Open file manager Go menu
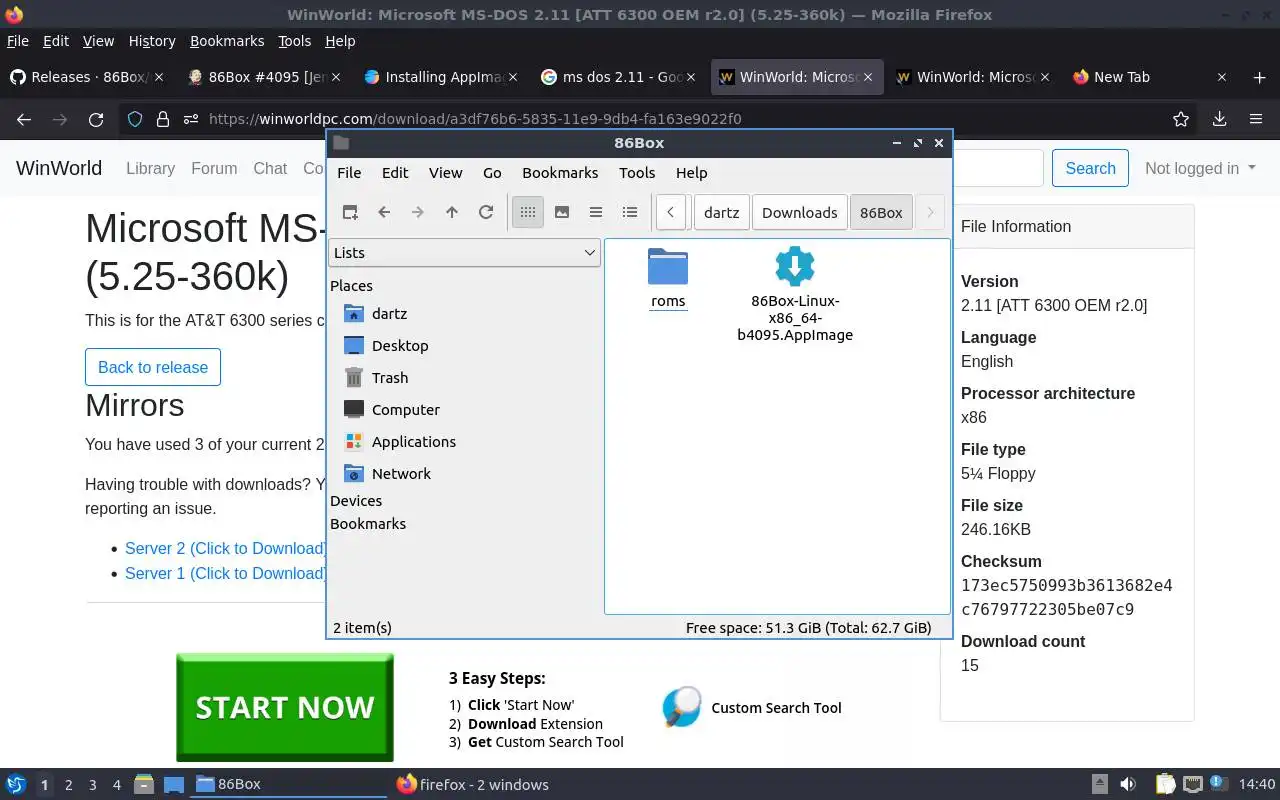1280x800 pixels. 492,172
